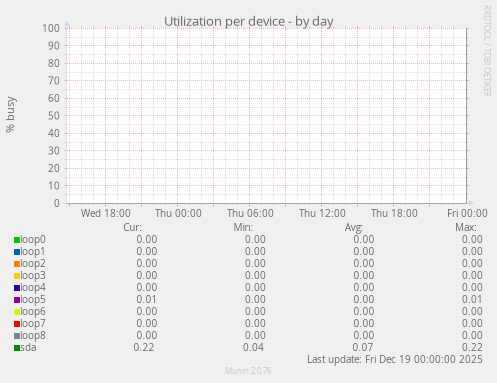Click the 'Thu 18:00' x-axis label

394,213
